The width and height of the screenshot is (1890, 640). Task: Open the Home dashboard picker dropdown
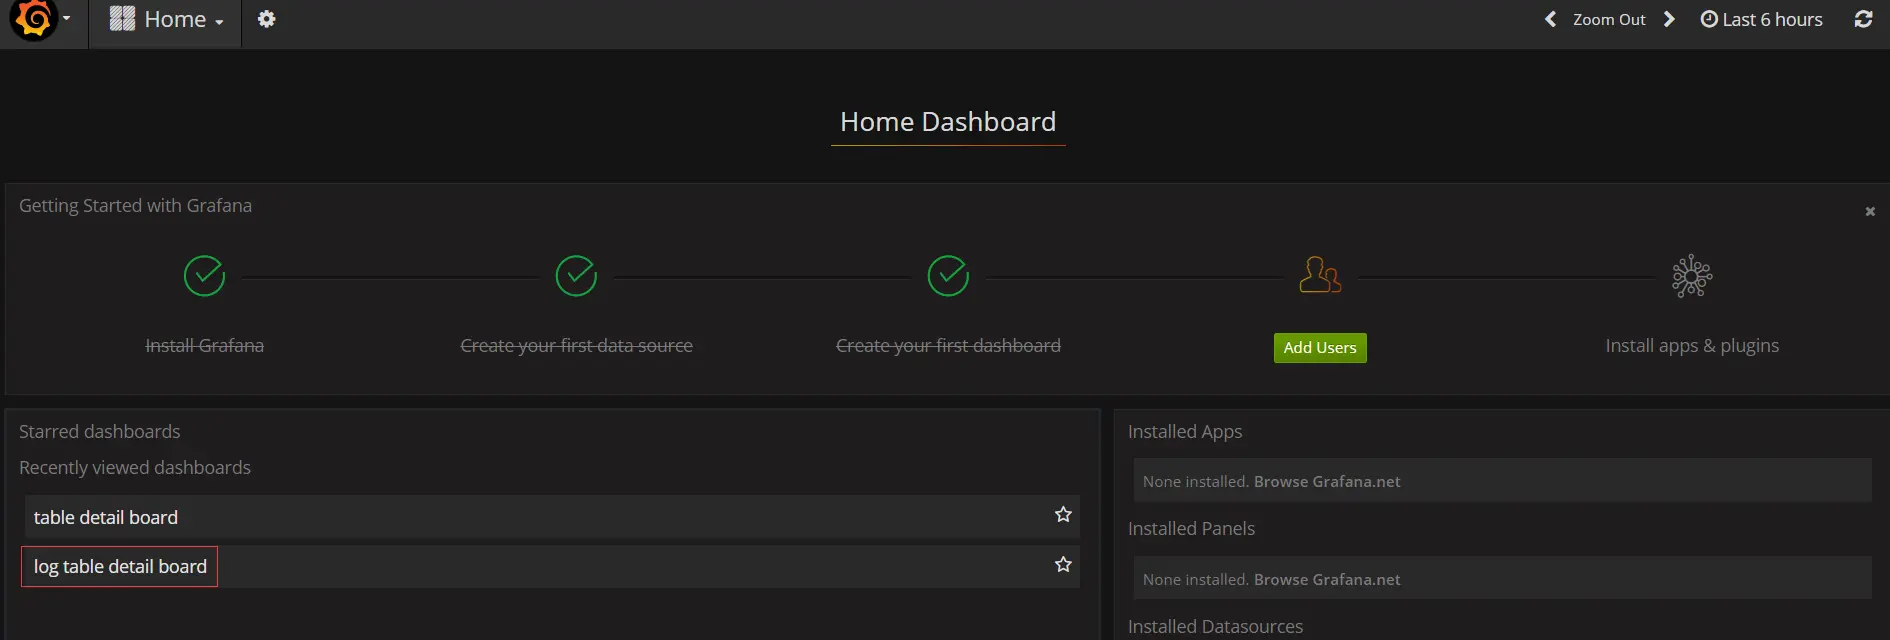(x=166, y=20)
